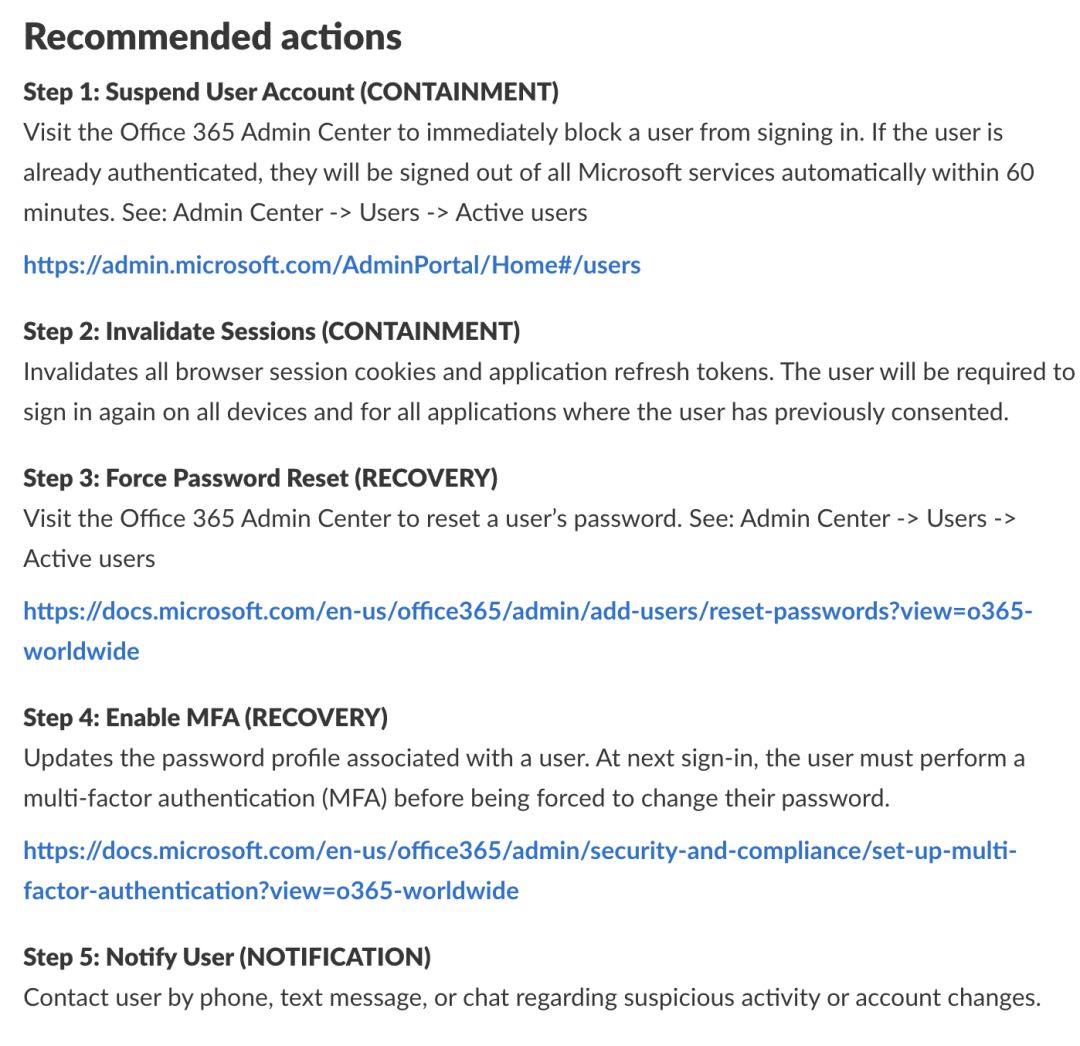Image resolution: width=1080 pixels, height=1046 pixels.
Task: Open the admin.microsoft.com AdminPortal users link
Action: tap(331, 265)
